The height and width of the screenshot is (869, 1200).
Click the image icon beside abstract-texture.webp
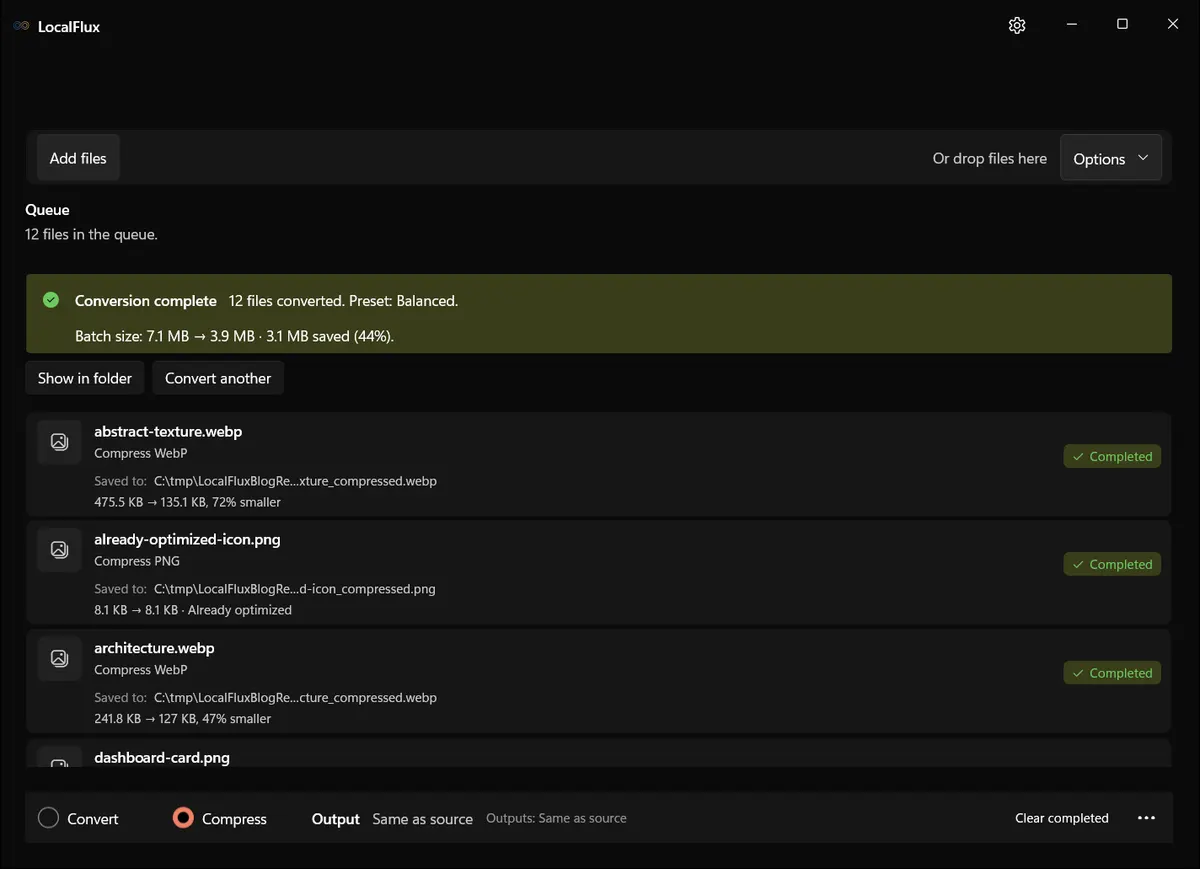[59, 441]
